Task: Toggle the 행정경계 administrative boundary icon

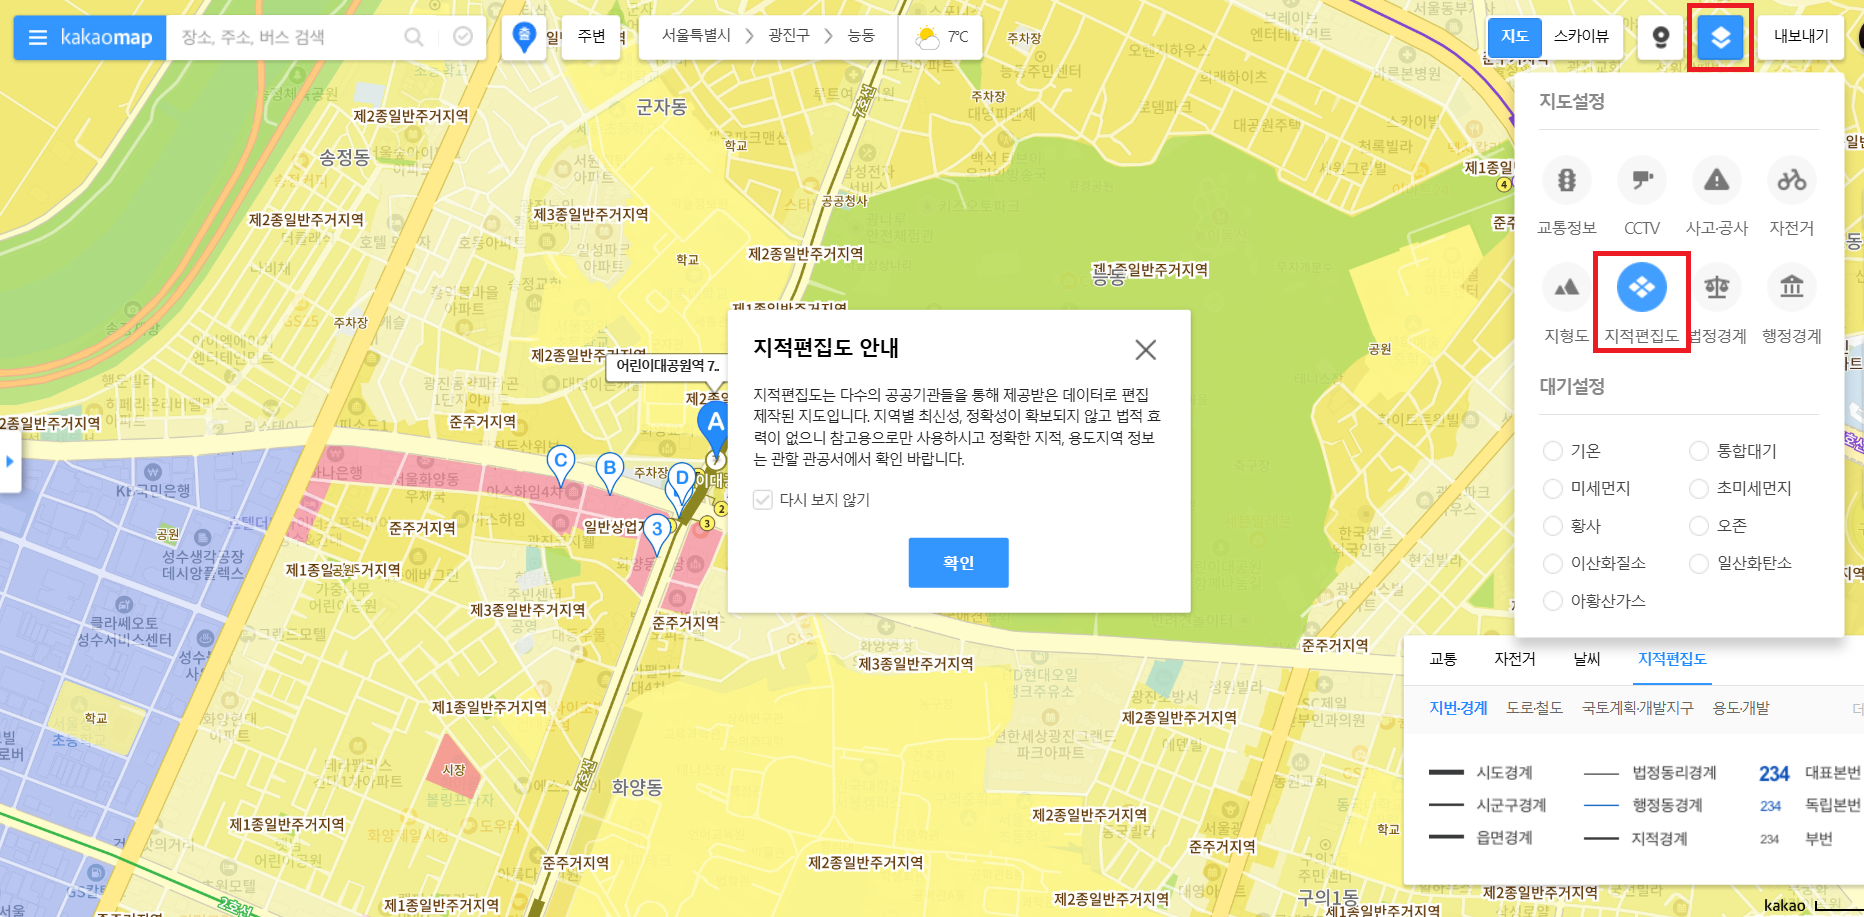Action: [x=1791, y=288]
